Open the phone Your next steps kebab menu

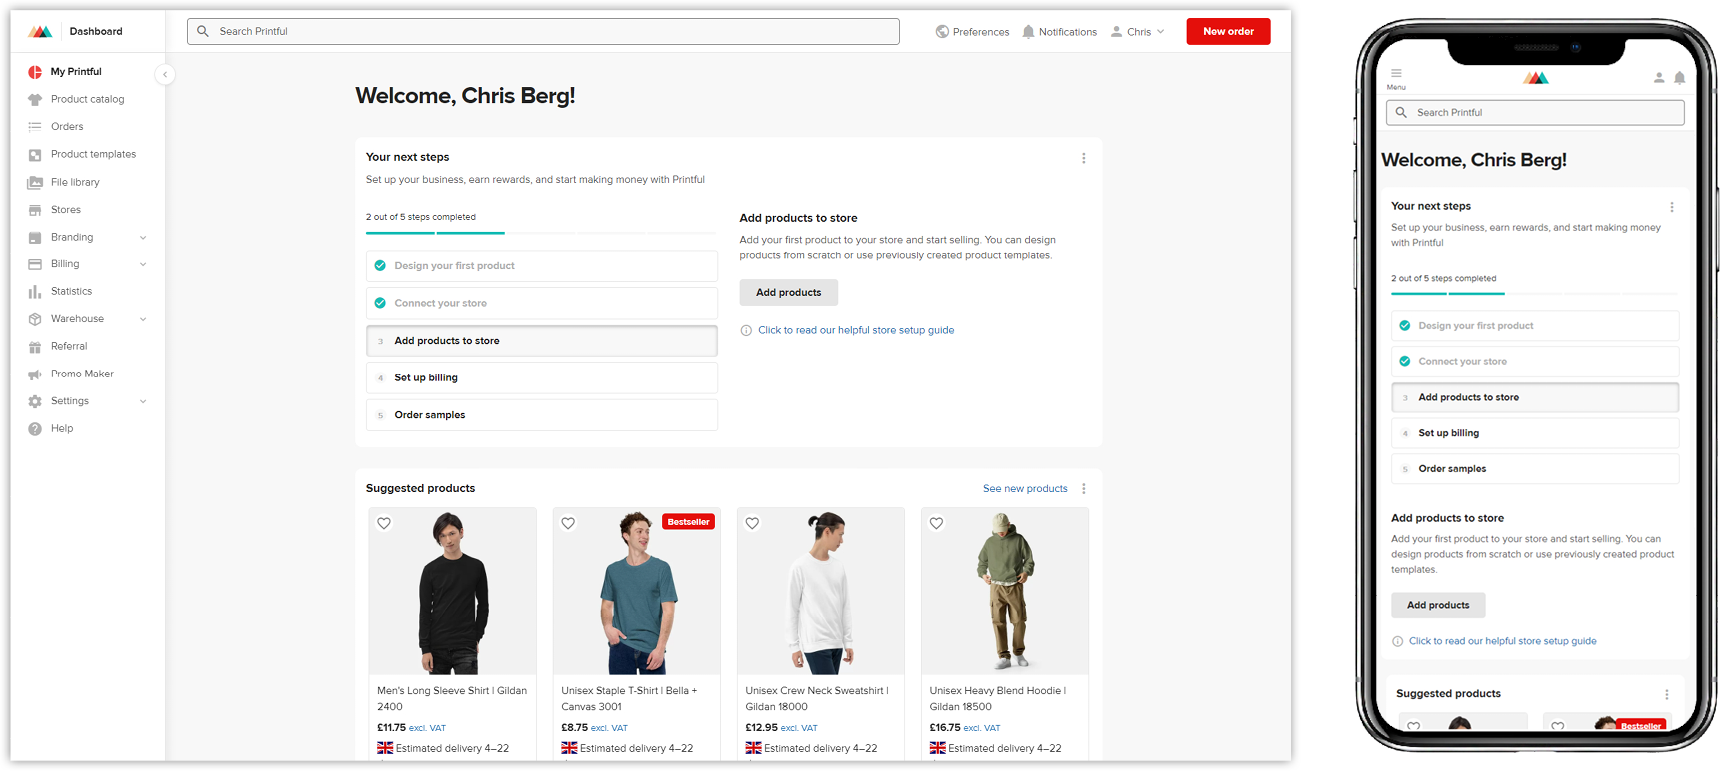click(x=1671, y=207)
